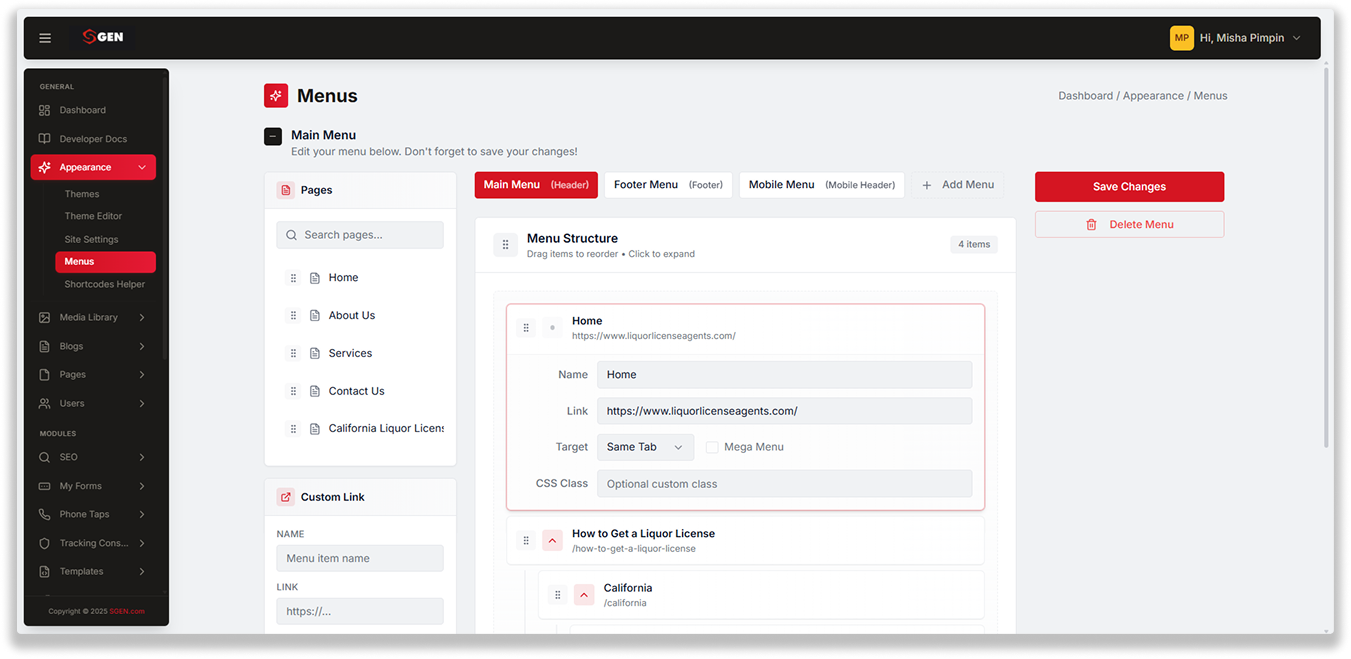This screenshot has width=1351, height=659.
Task: Open the Target Same Tab dropdown
Action: [x=645, y=447]
